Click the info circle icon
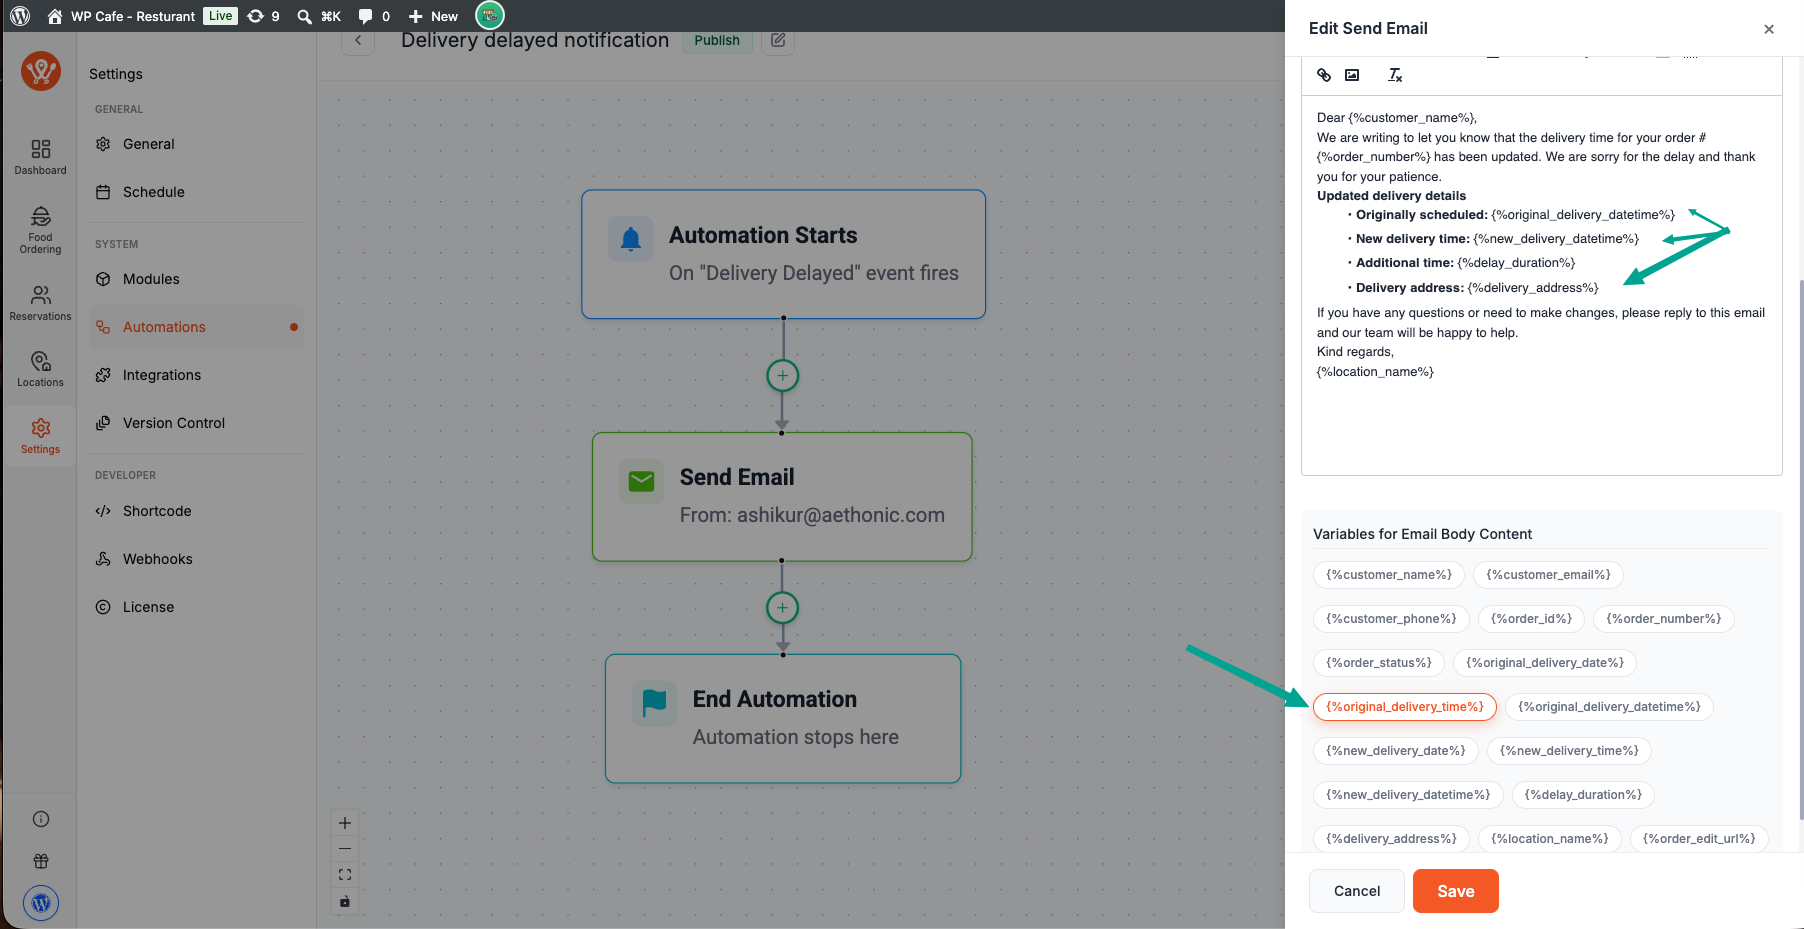The image size is (1804, 929). (x=41, y=819)
